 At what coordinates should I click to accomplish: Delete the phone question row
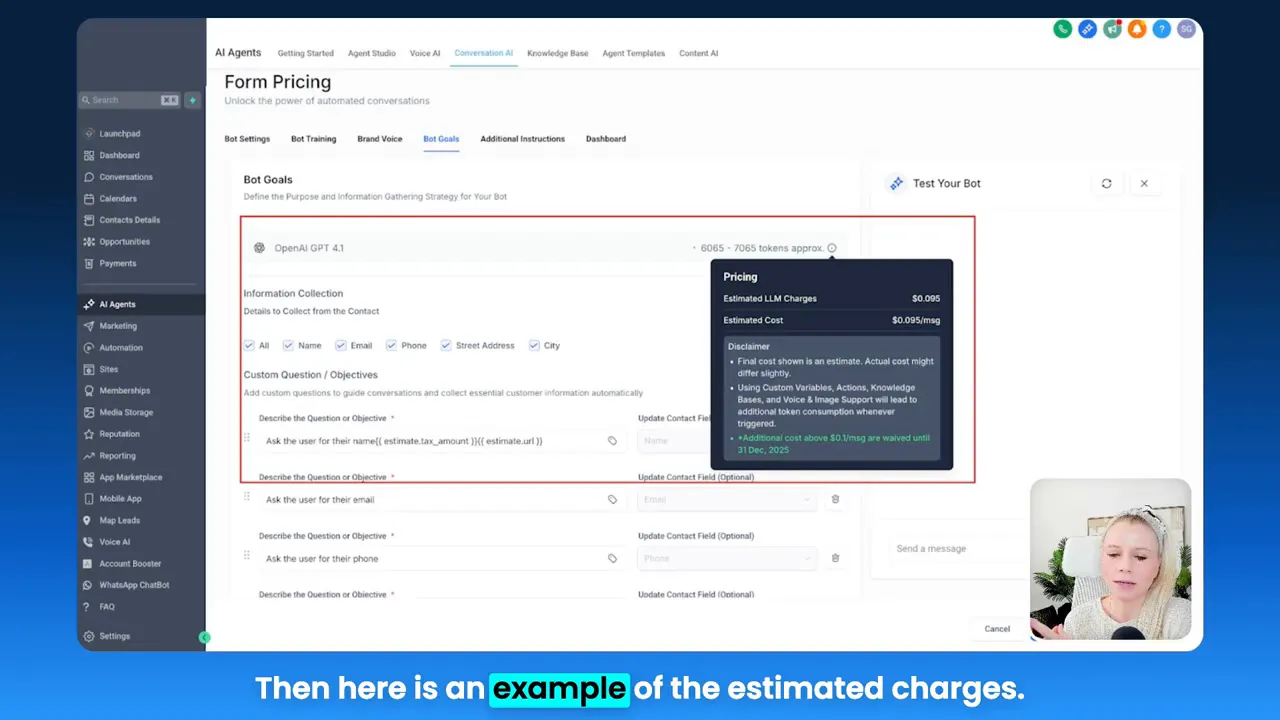tap(835, 559)
